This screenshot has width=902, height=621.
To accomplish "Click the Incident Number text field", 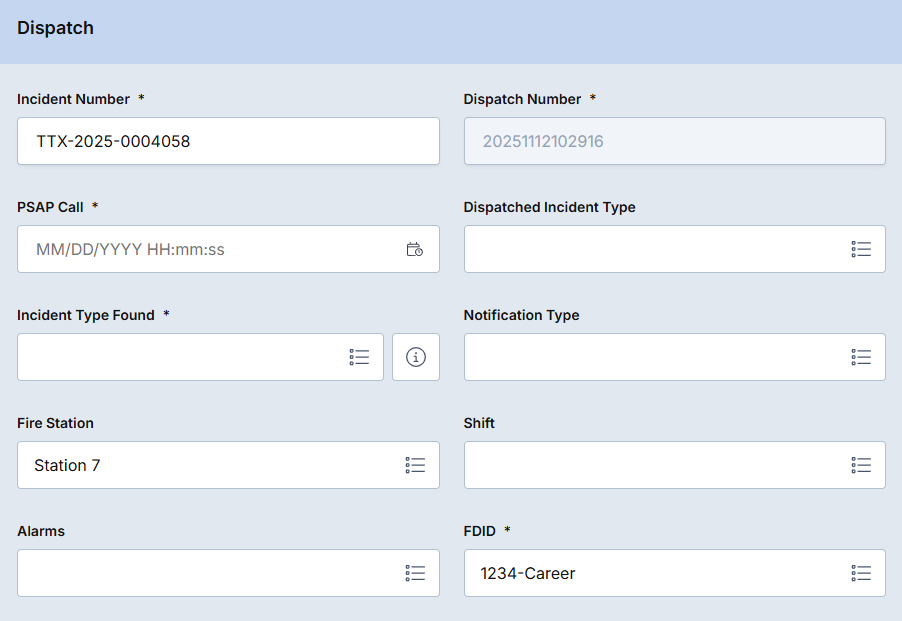I will tap(228, 141).
